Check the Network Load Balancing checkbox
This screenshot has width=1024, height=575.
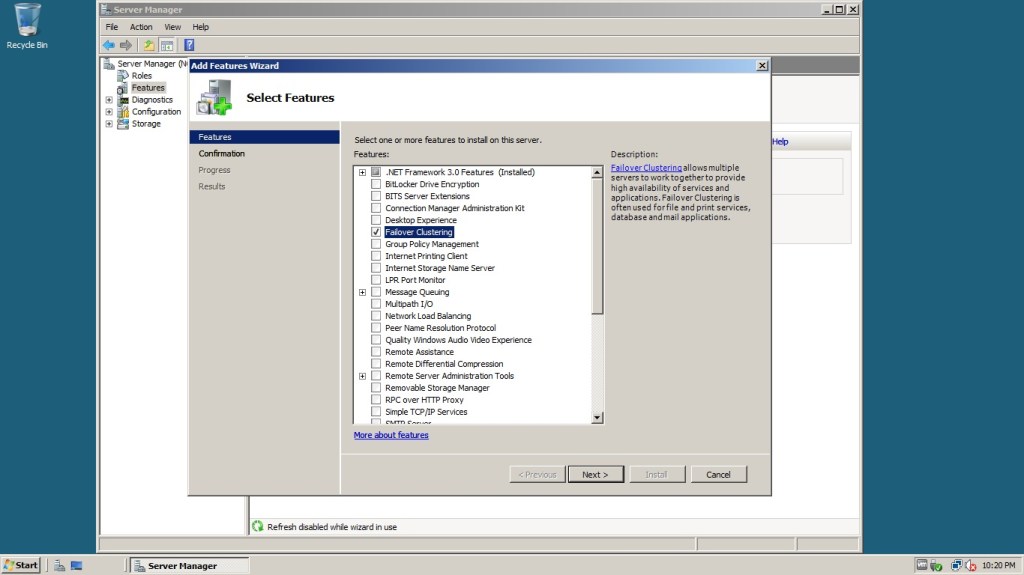[x=376, y=316]
